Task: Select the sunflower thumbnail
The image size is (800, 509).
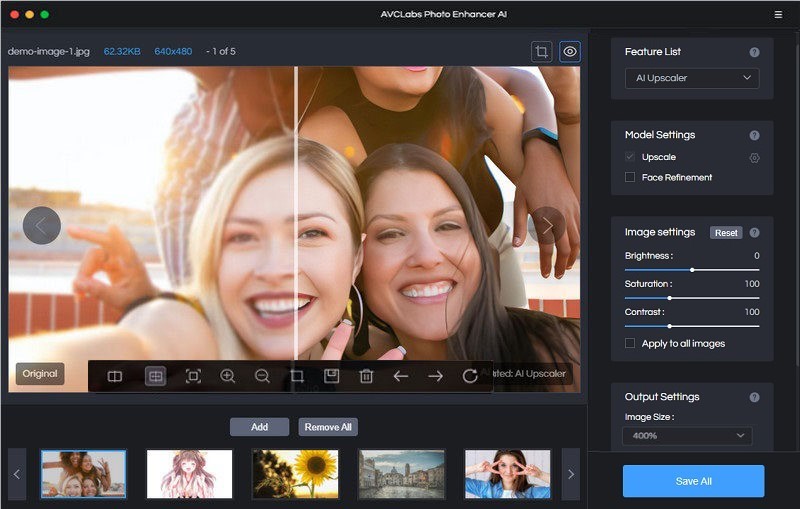Action: pyautogui.click(x=295, y=474)
